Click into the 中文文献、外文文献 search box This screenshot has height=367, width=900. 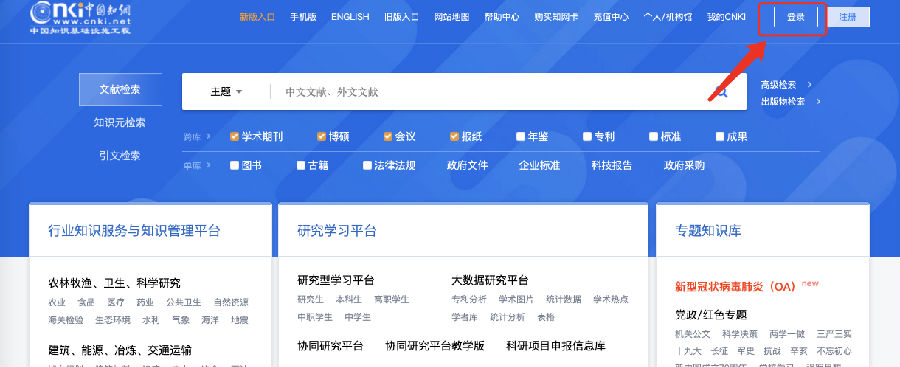pyautogui.click(x=494, y=92)
